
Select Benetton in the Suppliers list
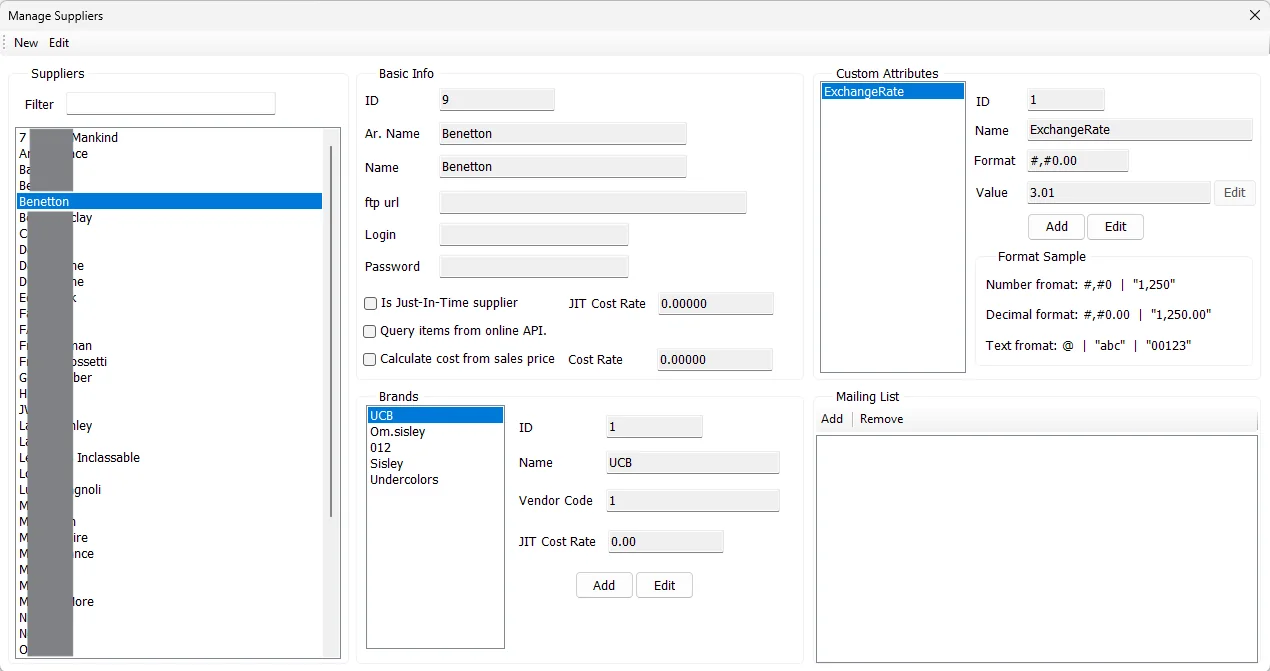[170, 201]
